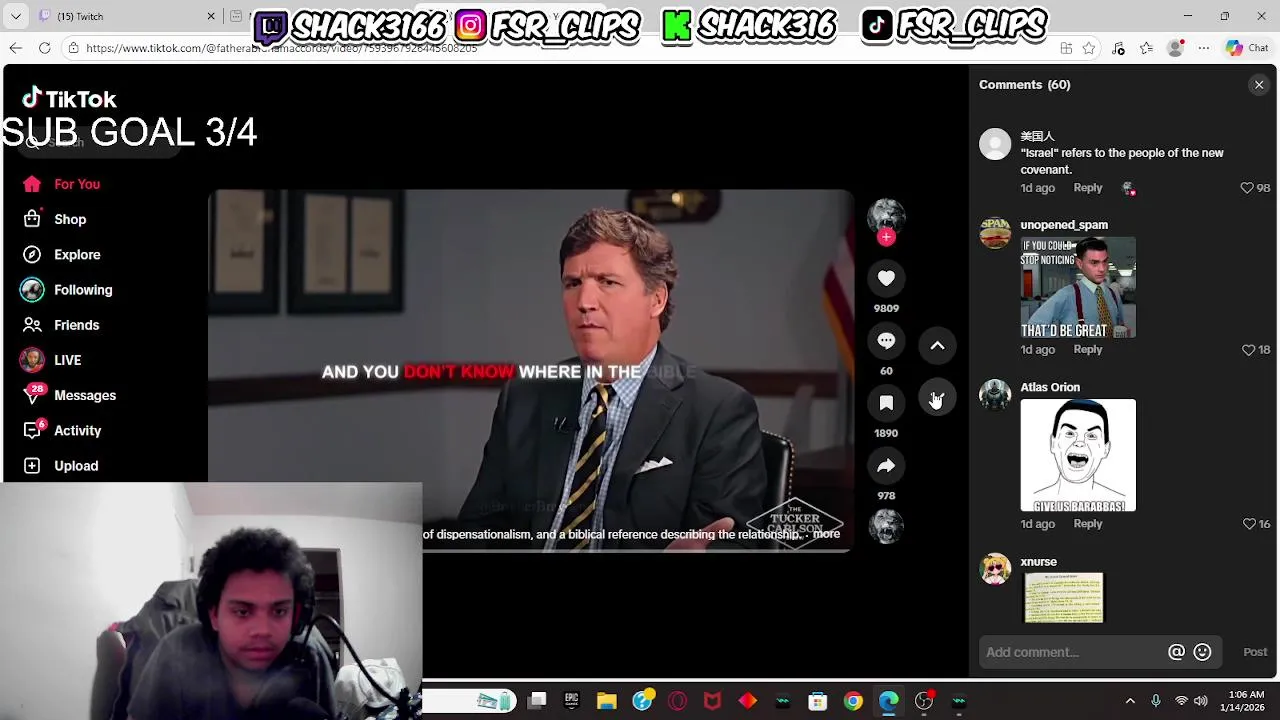Like Atlas Orion's comment with 16 likes
Viewport: 1280px width, 720px height.
click(x=1249, y=524)
